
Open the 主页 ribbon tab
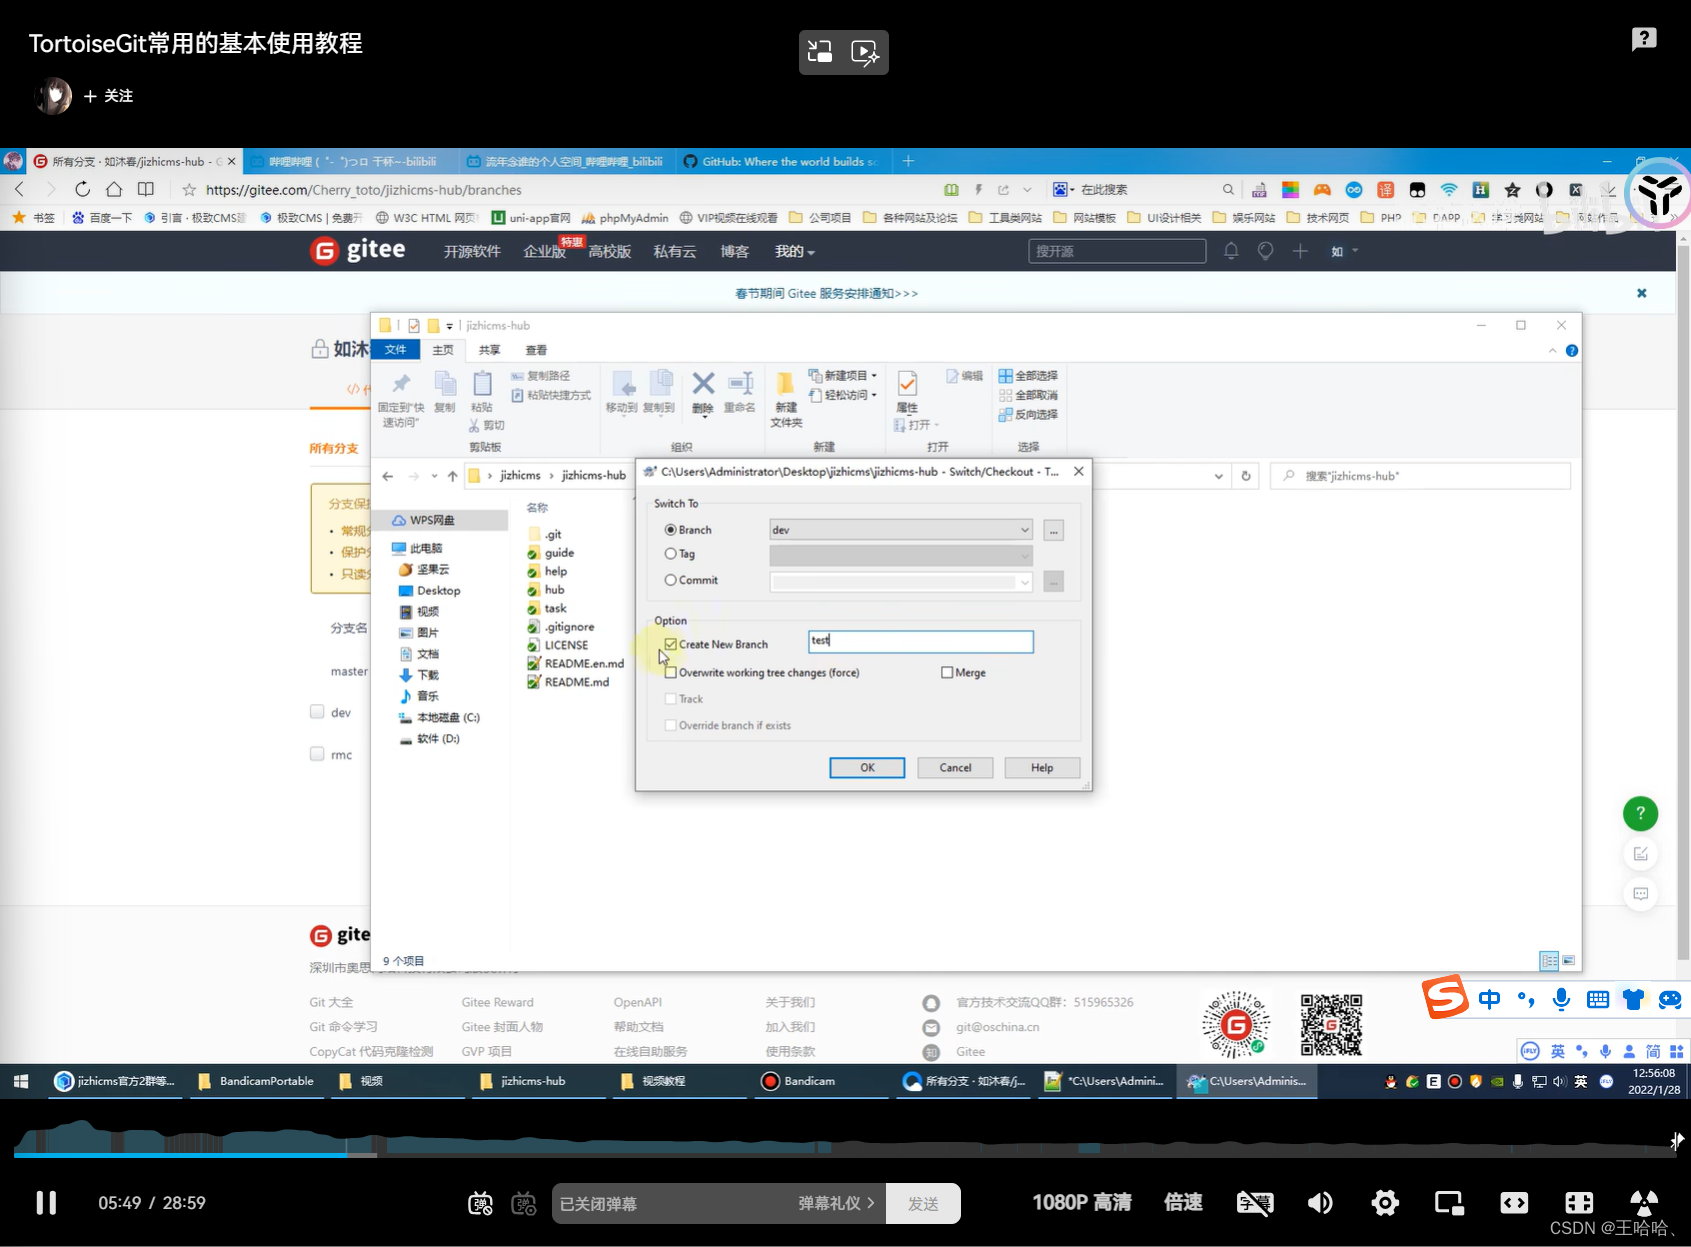[443, 350]
